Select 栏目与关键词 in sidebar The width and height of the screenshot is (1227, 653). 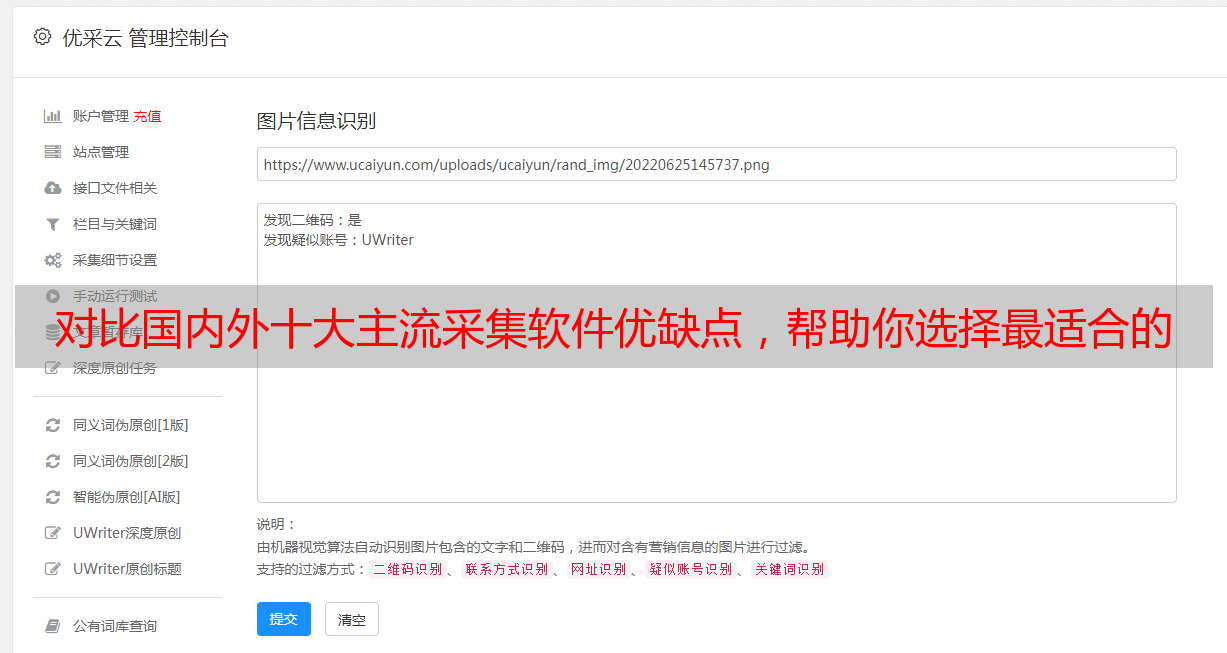click(x=115, y=224)
